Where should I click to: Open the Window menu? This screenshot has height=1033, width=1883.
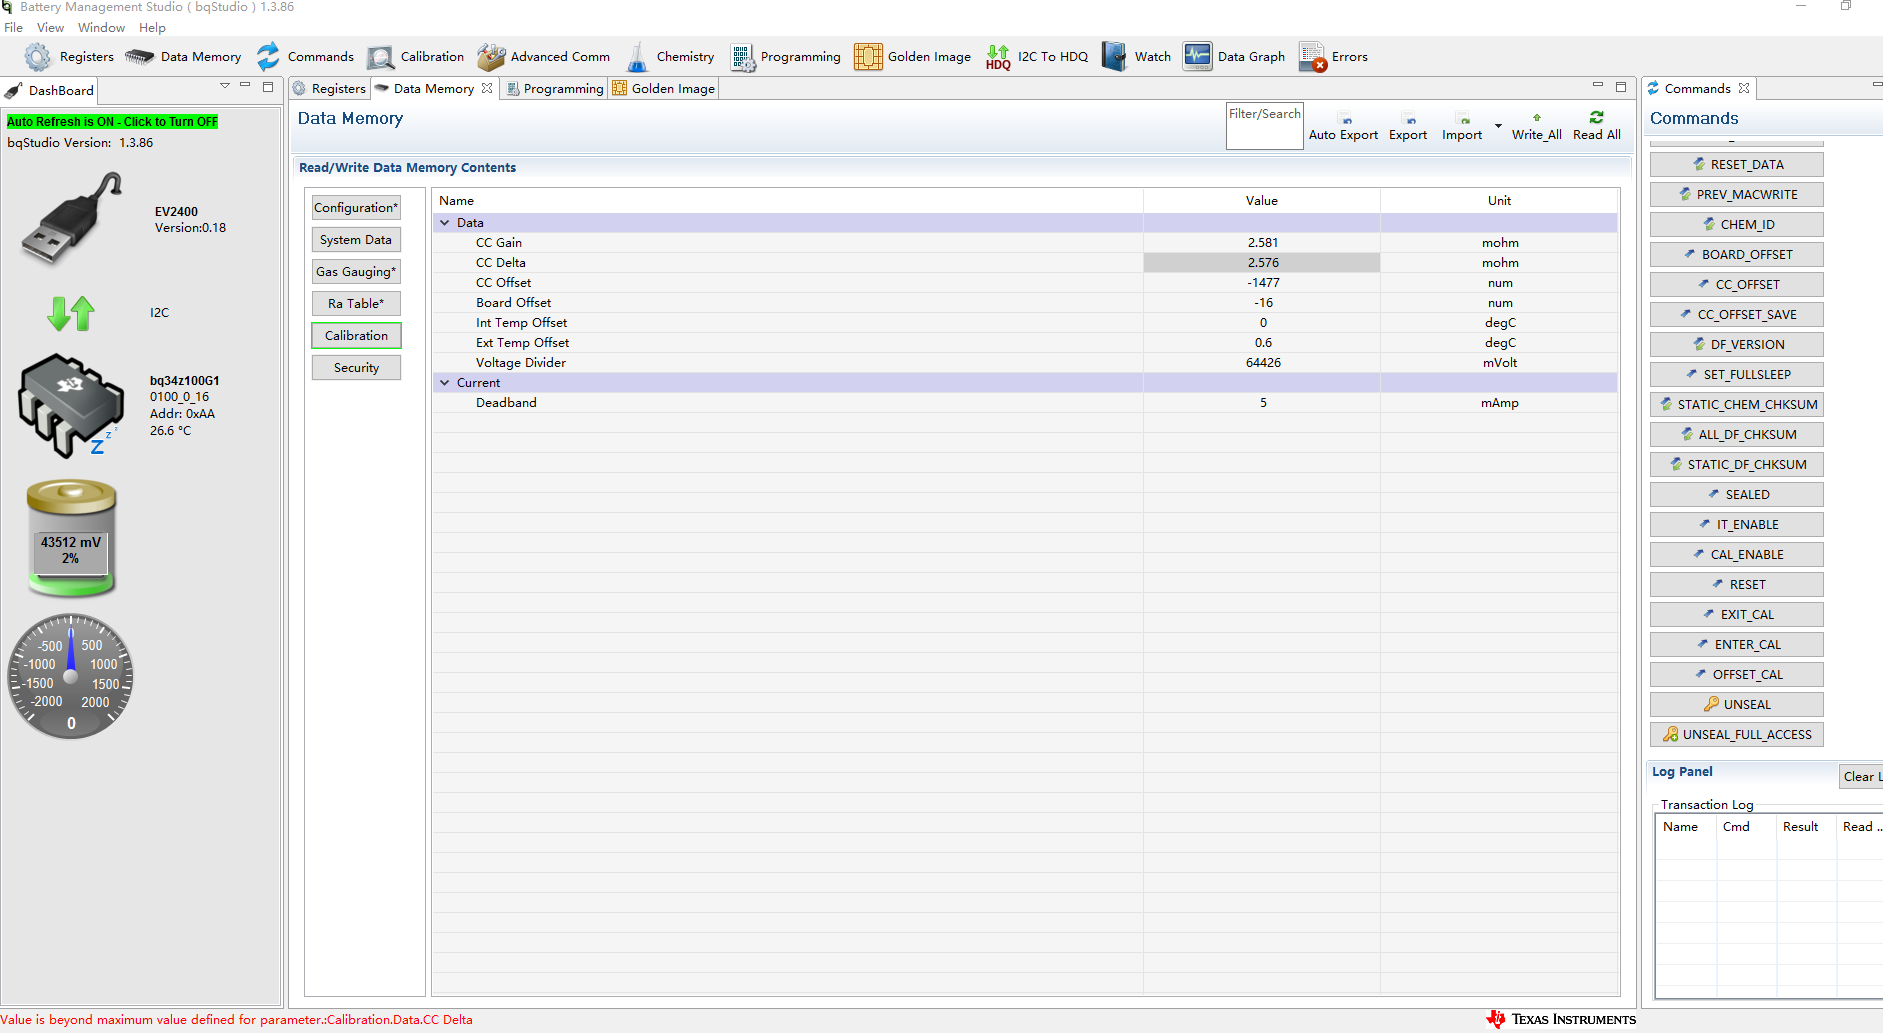pos(101,28)
